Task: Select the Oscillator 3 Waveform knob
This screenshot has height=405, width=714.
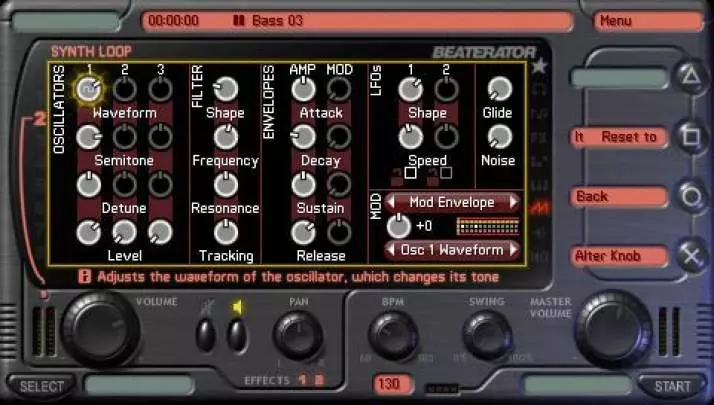Action: pyautogui.click(x=160, y=89)
